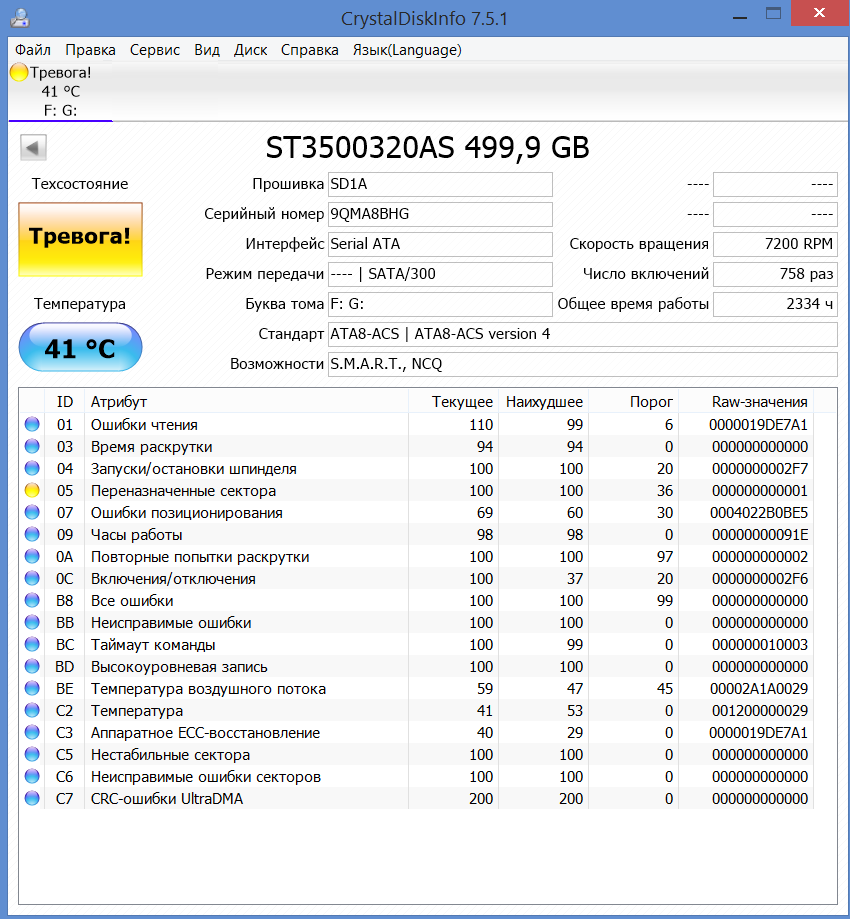The height and width of the screenshot is (919, 850).
Task: Click the Буква тома field
Action: [440, 304]
